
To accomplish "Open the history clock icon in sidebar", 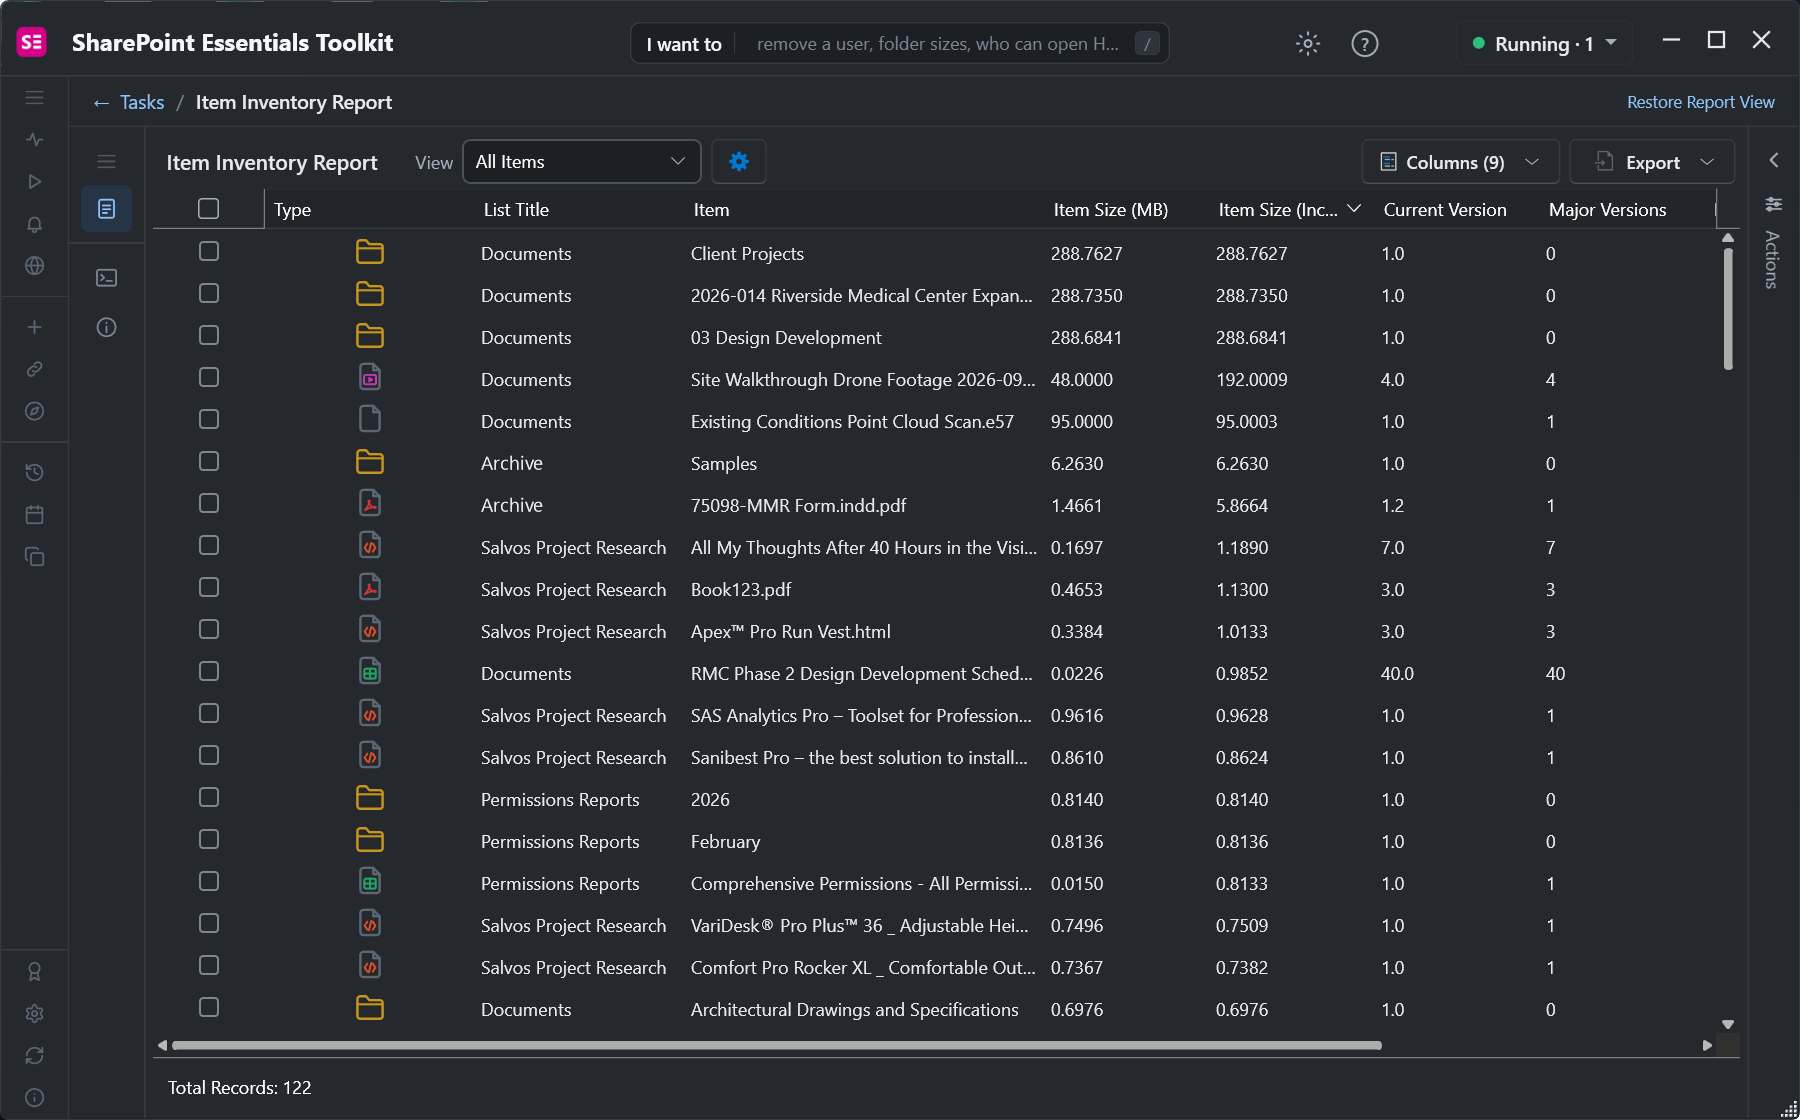I will click(x=35, y=473).
